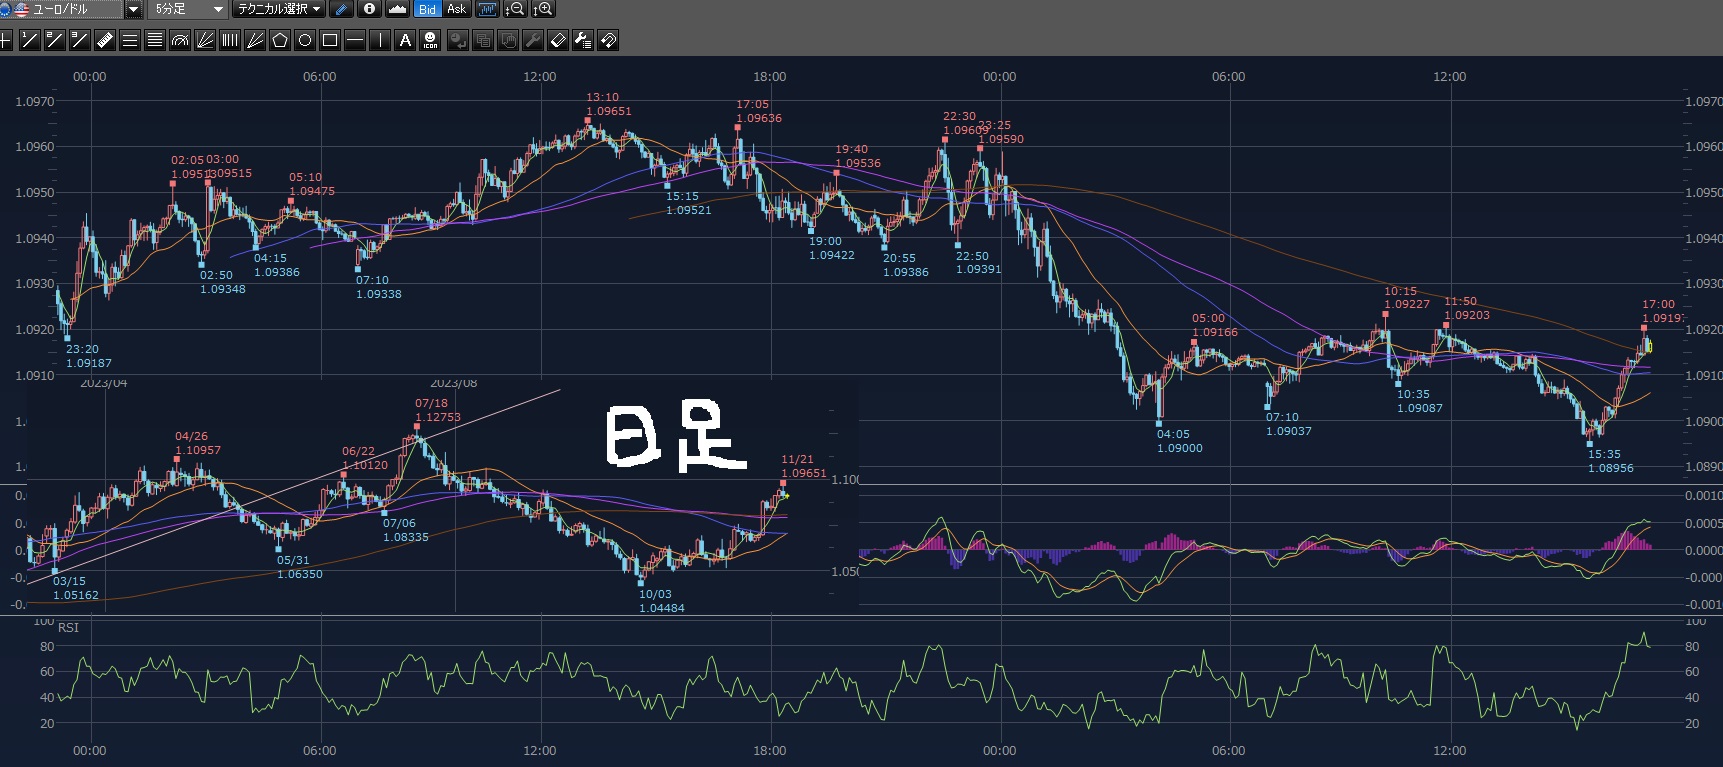Select the rectangle drawing tool
Image resolution: width=1723 pixels, height=767 pixels.
tap(330, 40)
